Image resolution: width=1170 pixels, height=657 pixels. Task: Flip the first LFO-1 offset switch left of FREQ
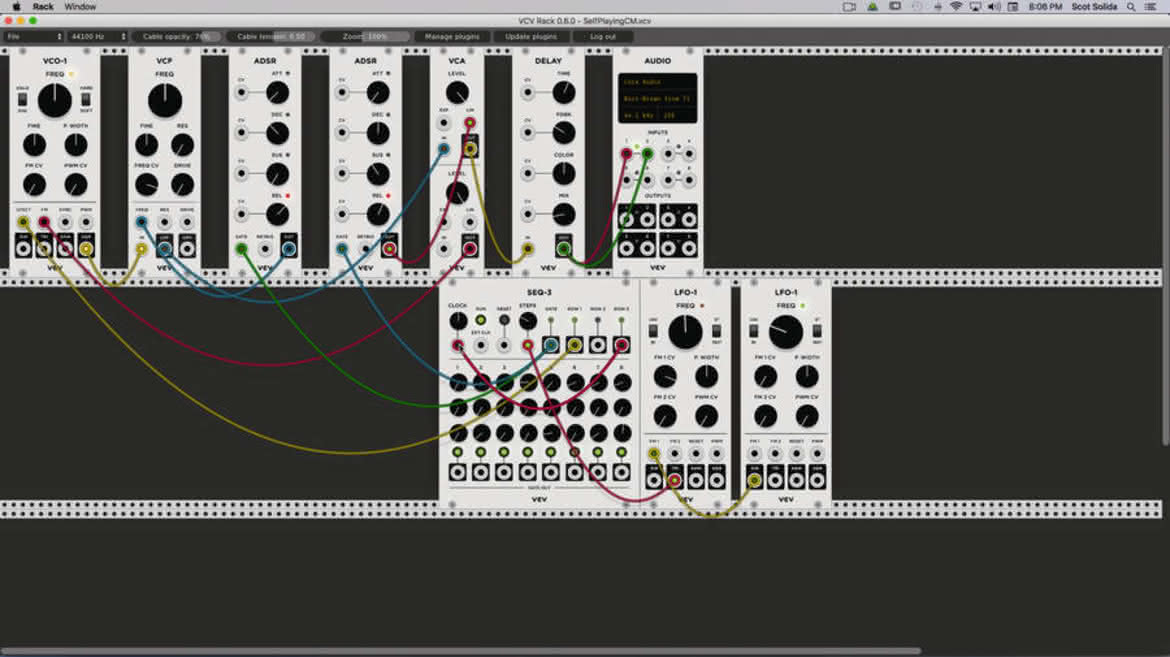click(x=654, y=330)
